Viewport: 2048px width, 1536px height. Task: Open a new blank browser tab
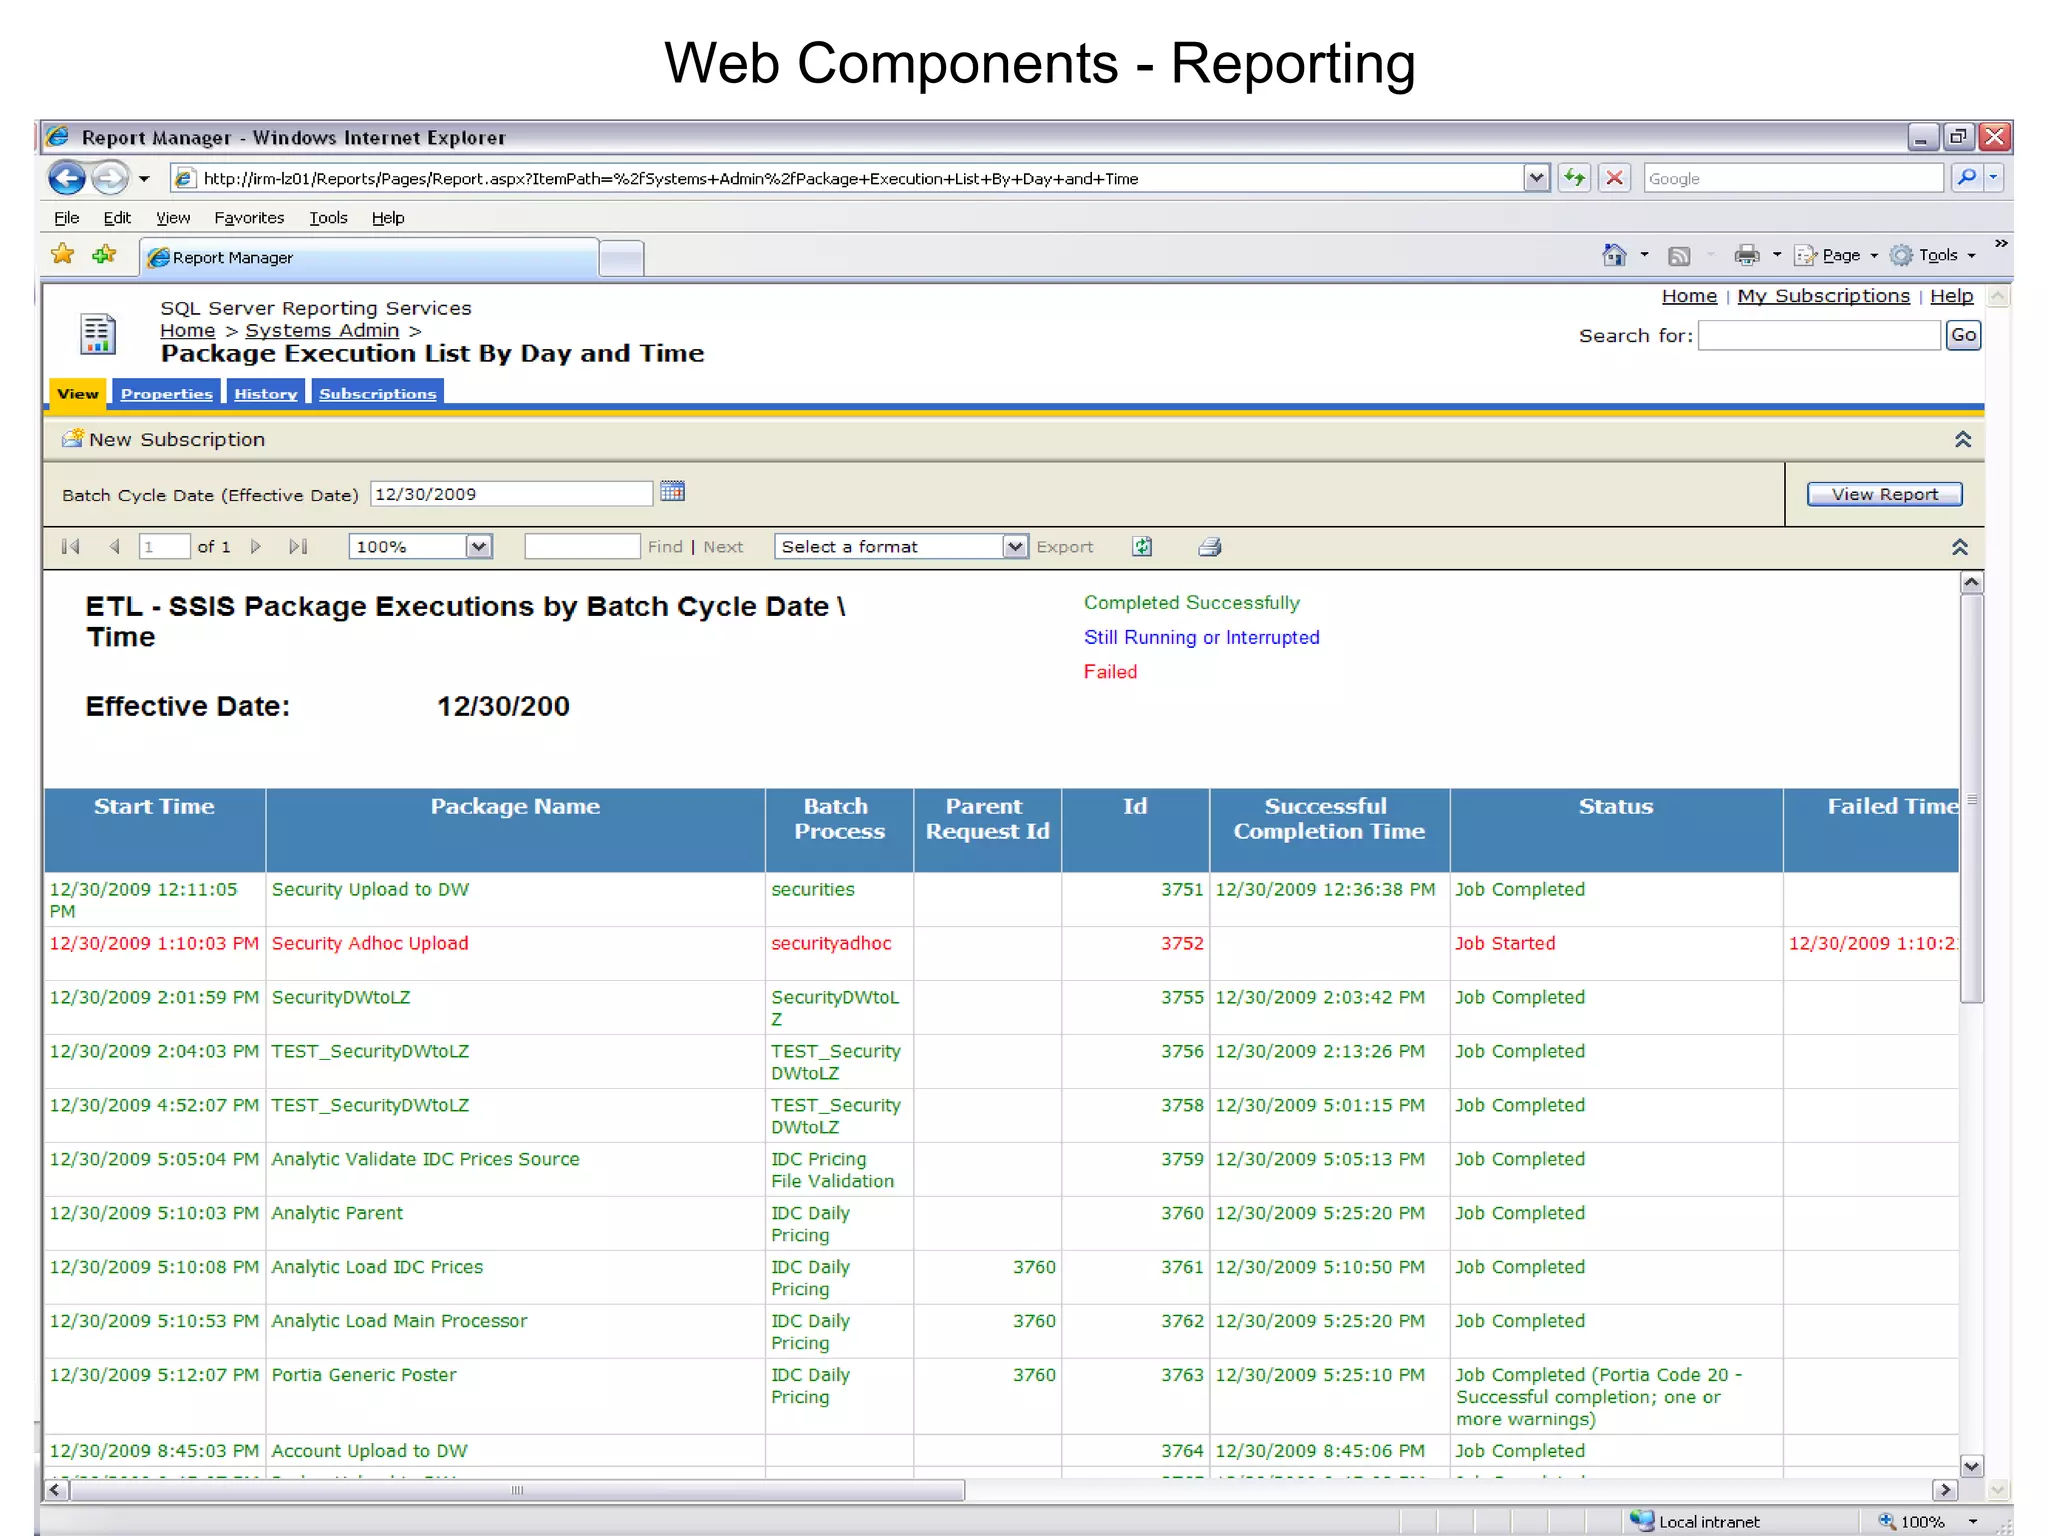[x=621, y=258]
